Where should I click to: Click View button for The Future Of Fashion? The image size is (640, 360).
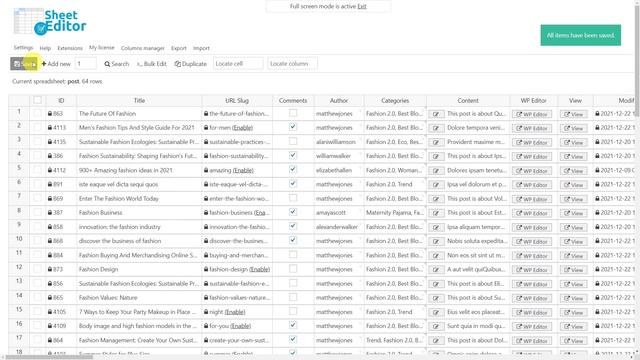[573, 114]
